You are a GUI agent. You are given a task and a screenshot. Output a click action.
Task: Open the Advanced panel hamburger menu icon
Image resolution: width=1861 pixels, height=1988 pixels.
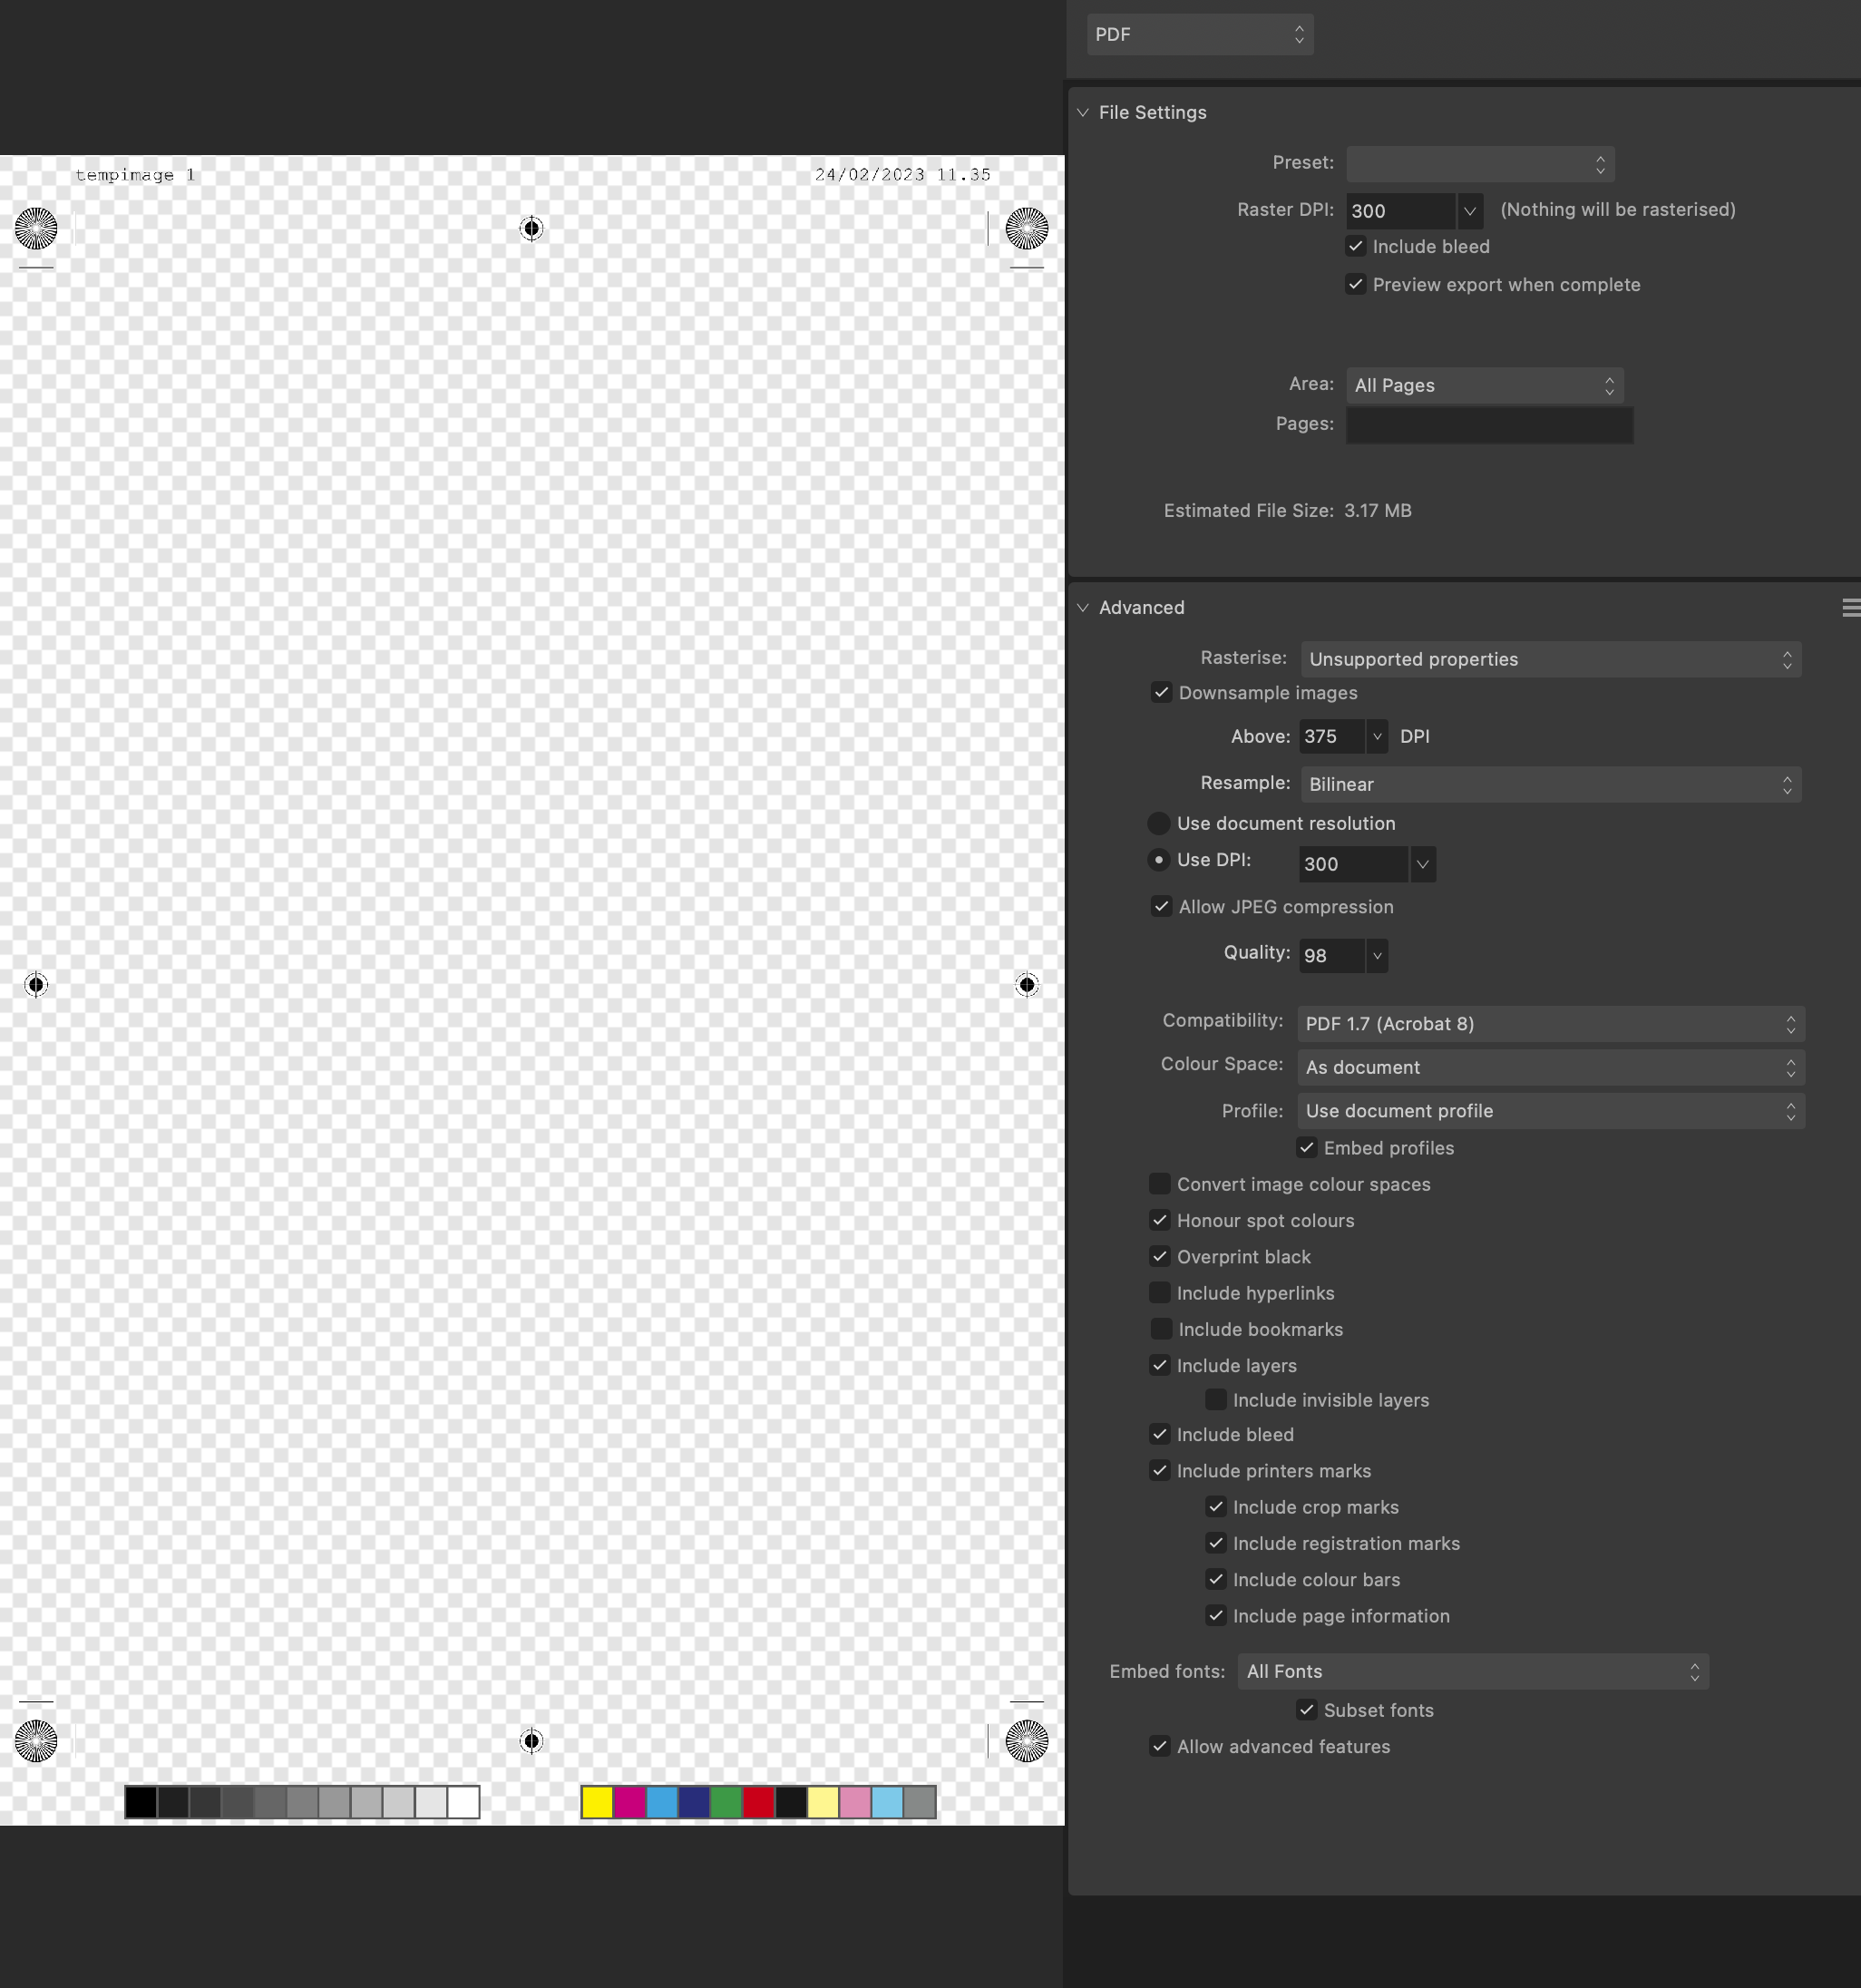coord(1850,608)
